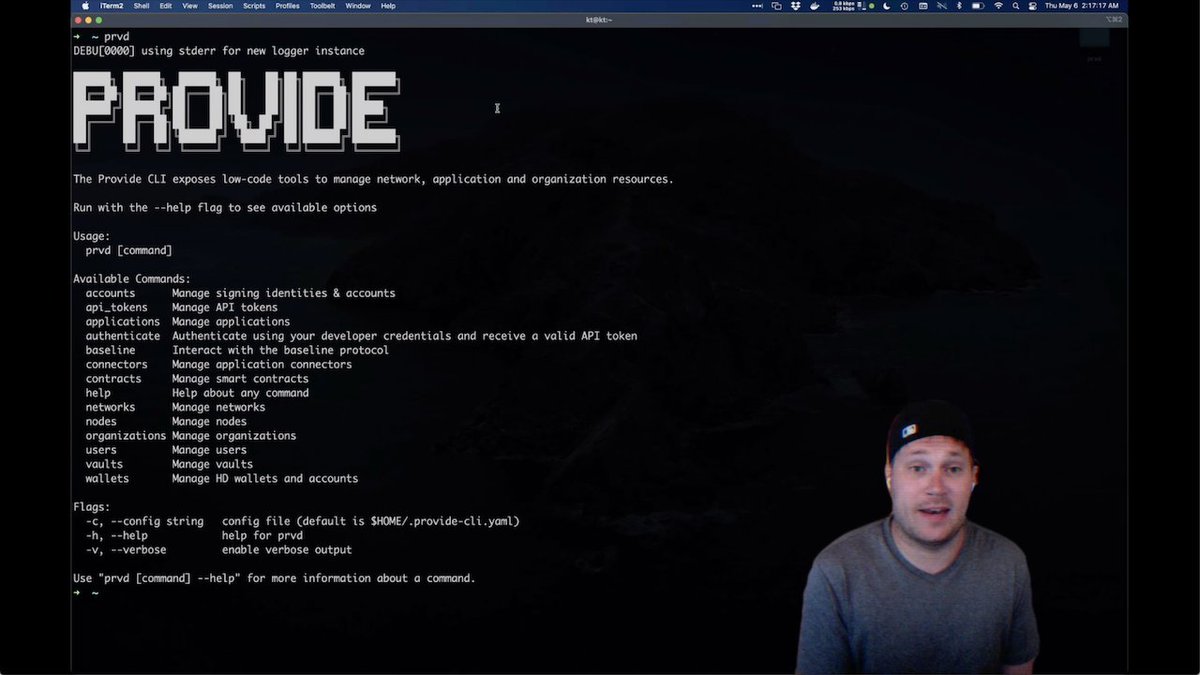The width and height of the screenshot is (1200, 675).
Task: Click the Docker whale menu bar icon
Action: (815, 6)
